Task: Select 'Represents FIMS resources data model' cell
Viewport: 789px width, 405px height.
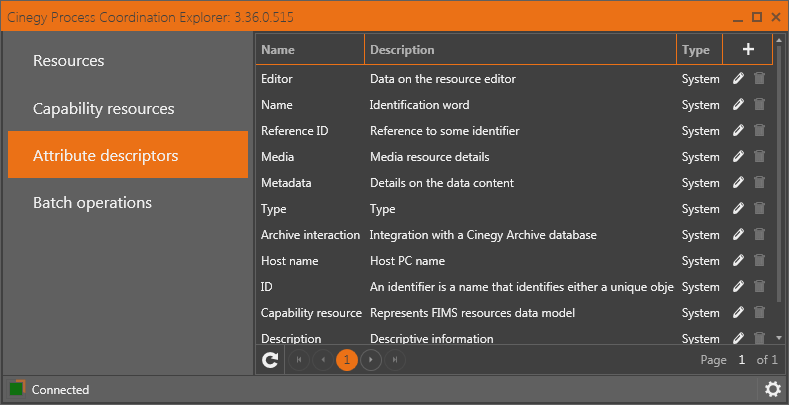Action: (472, 313)
